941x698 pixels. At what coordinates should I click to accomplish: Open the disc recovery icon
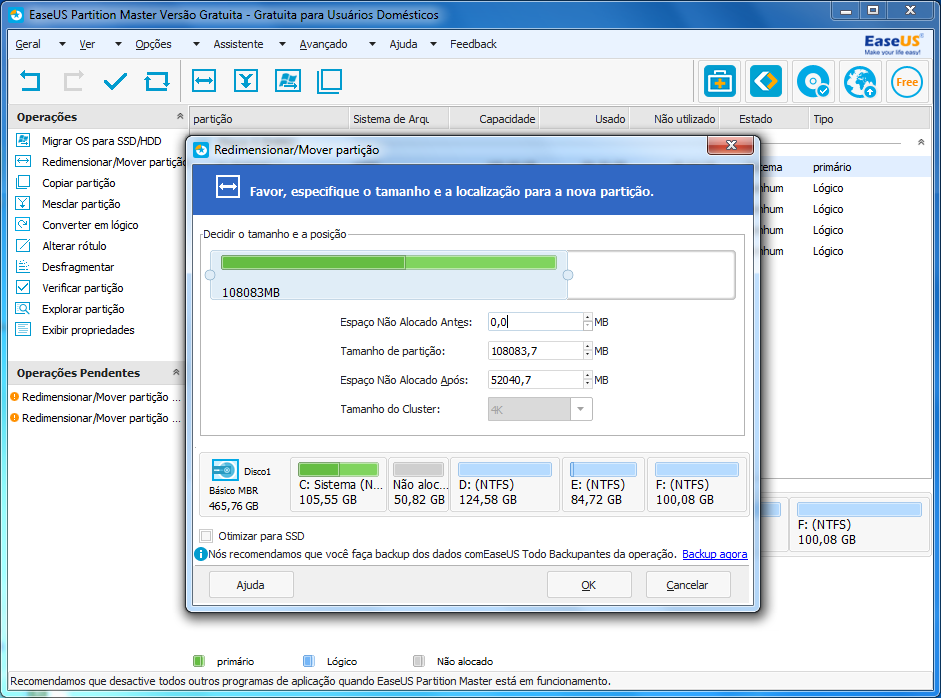(813, 82)
